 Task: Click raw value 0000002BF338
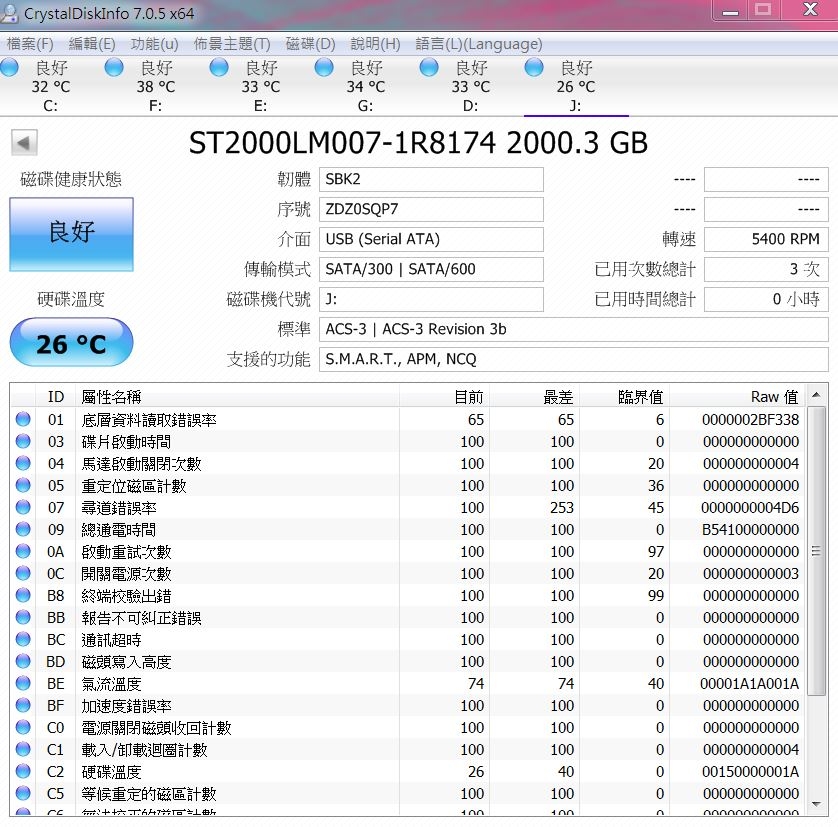coord(750,420)
